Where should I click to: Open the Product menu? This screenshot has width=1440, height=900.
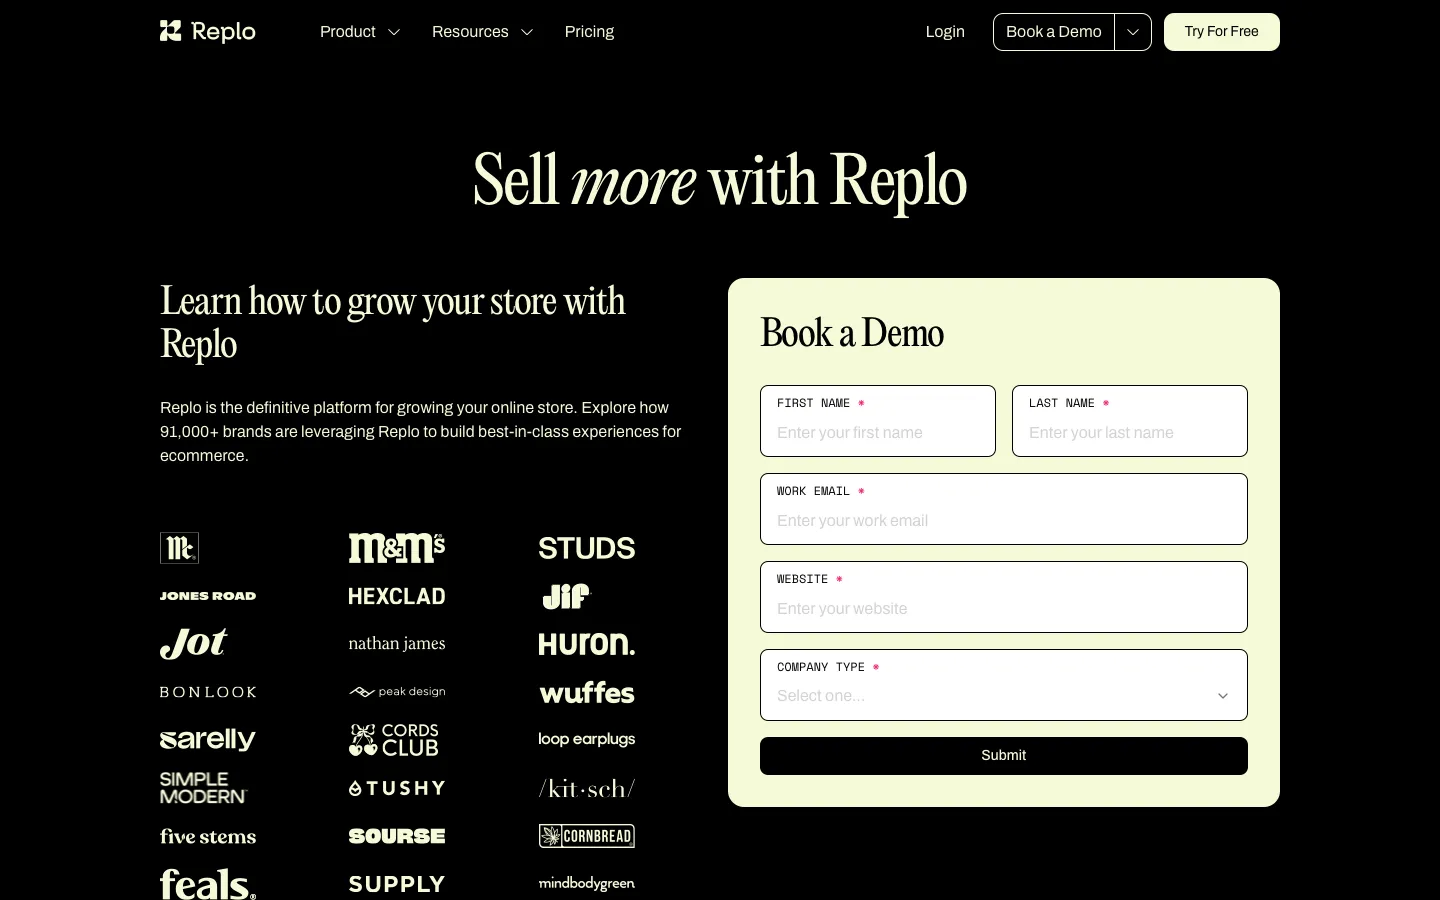[360, 32]
